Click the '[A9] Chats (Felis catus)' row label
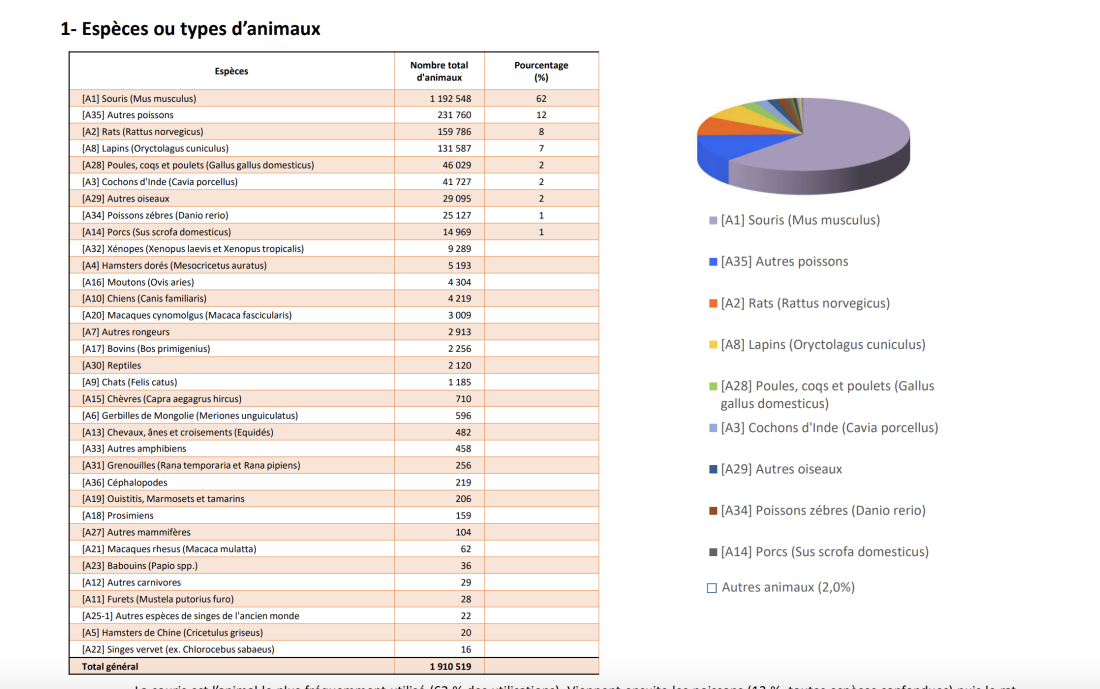The image size is (1100, 689). [129, 382]
